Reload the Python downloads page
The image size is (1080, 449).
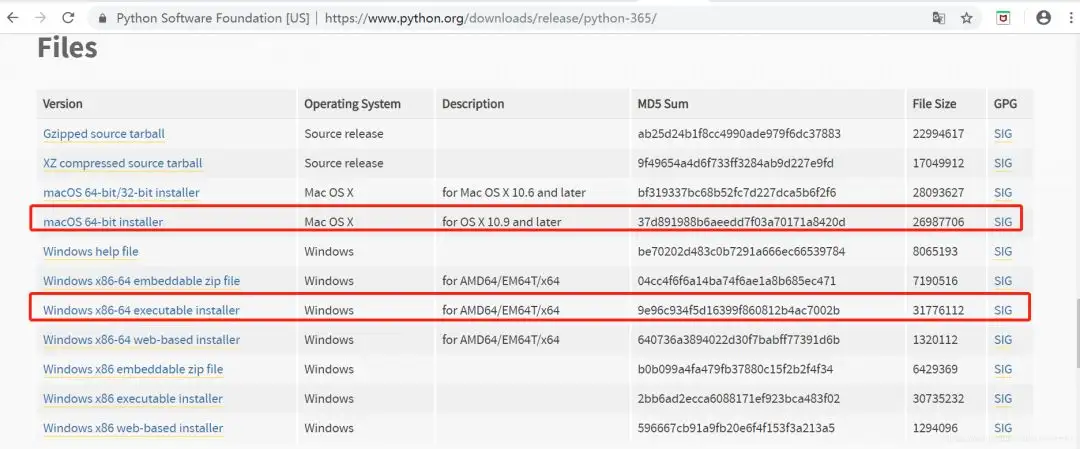coord(68,18)
